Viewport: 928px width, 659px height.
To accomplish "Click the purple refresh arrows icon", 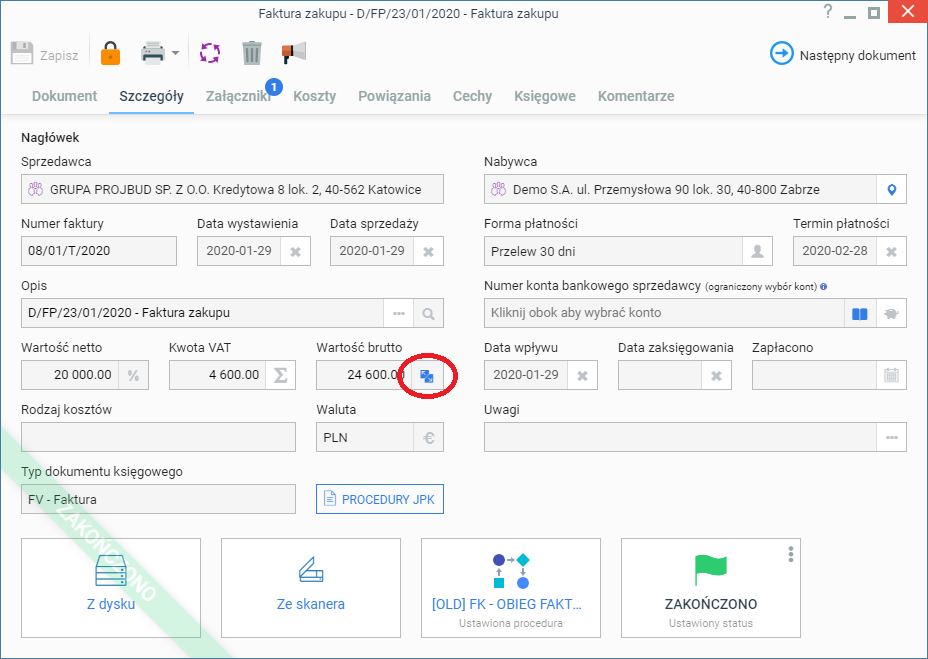I will point(210,53).
